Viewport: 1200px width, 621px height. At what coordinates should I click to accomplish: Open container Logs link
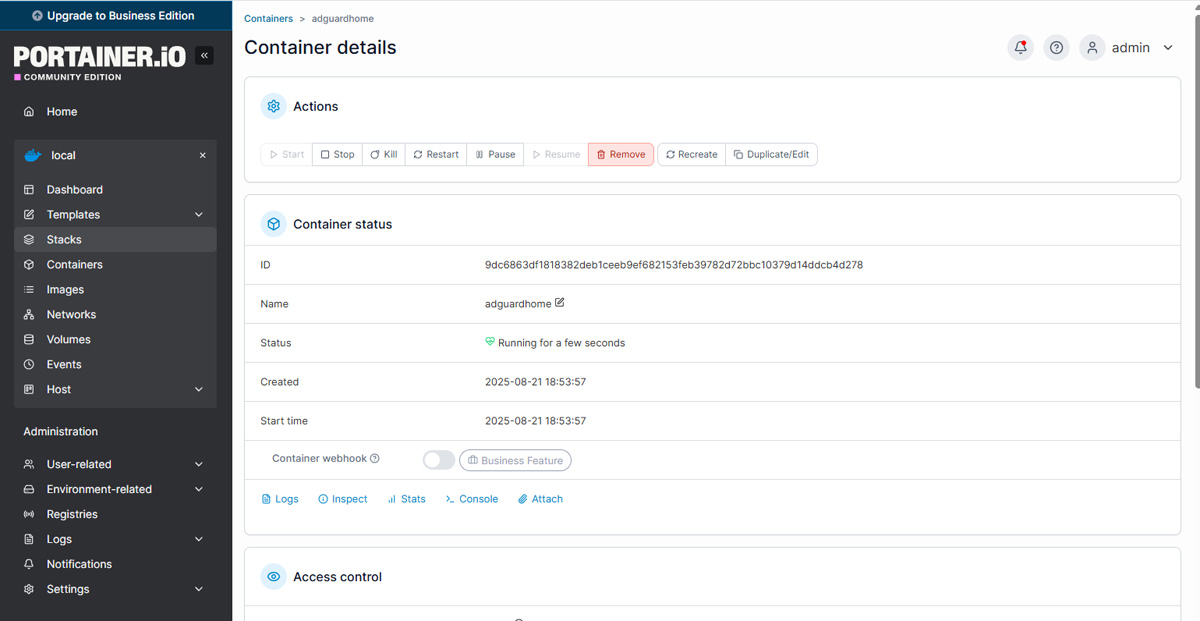coord(280,499)
